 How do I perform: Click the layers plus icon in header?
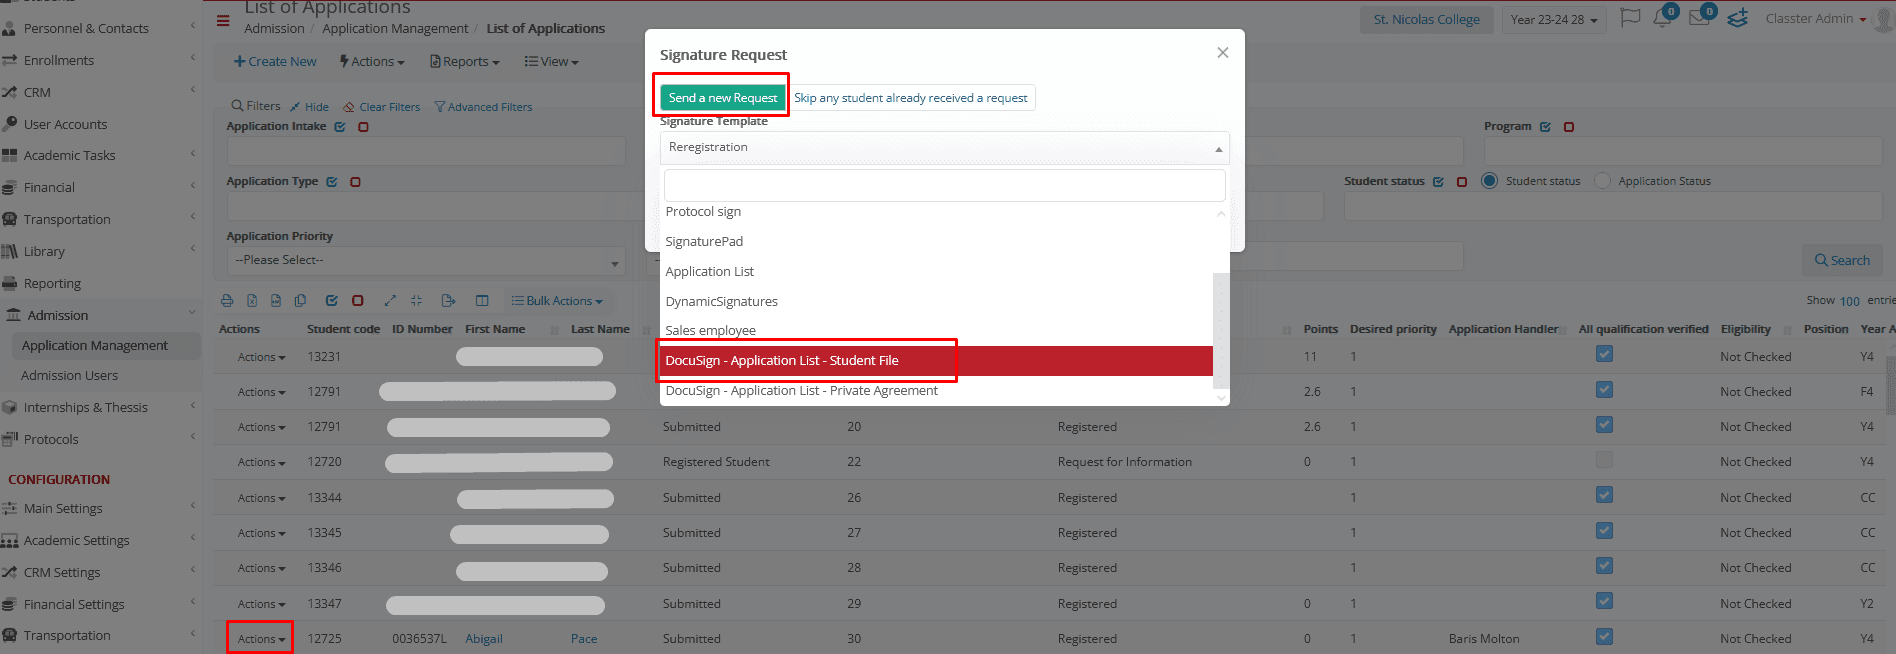(1738, 18)
